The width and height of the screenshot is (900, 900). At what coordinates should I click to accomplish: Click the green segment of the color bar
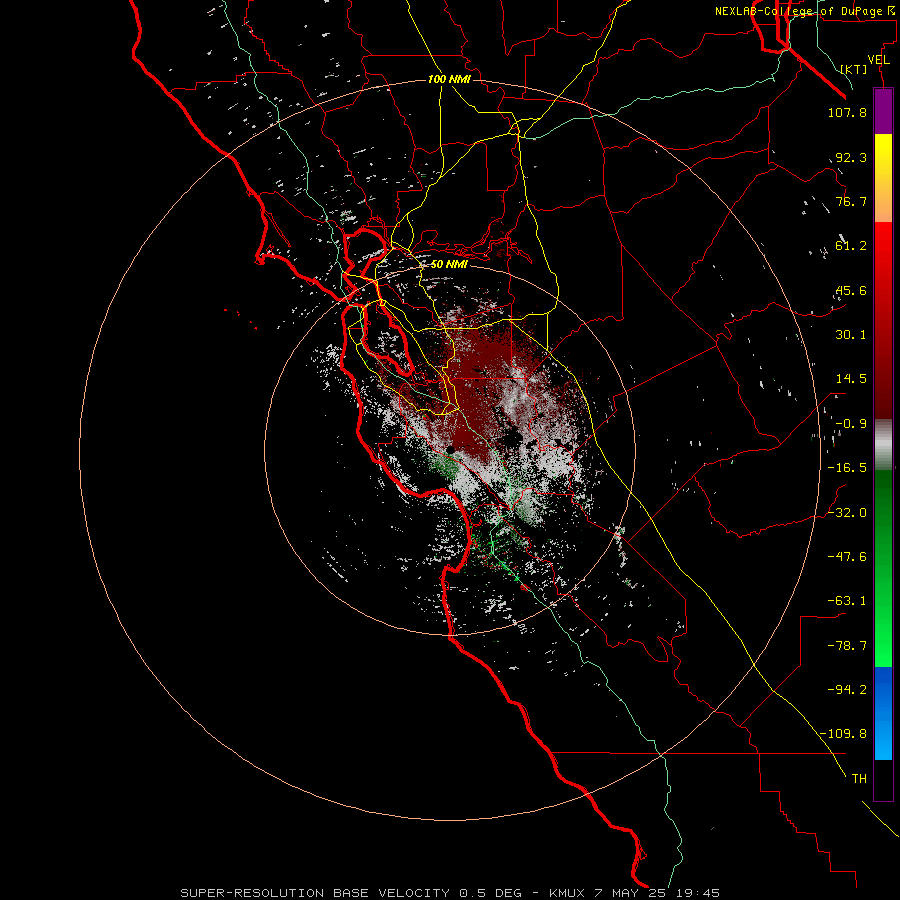883,568
